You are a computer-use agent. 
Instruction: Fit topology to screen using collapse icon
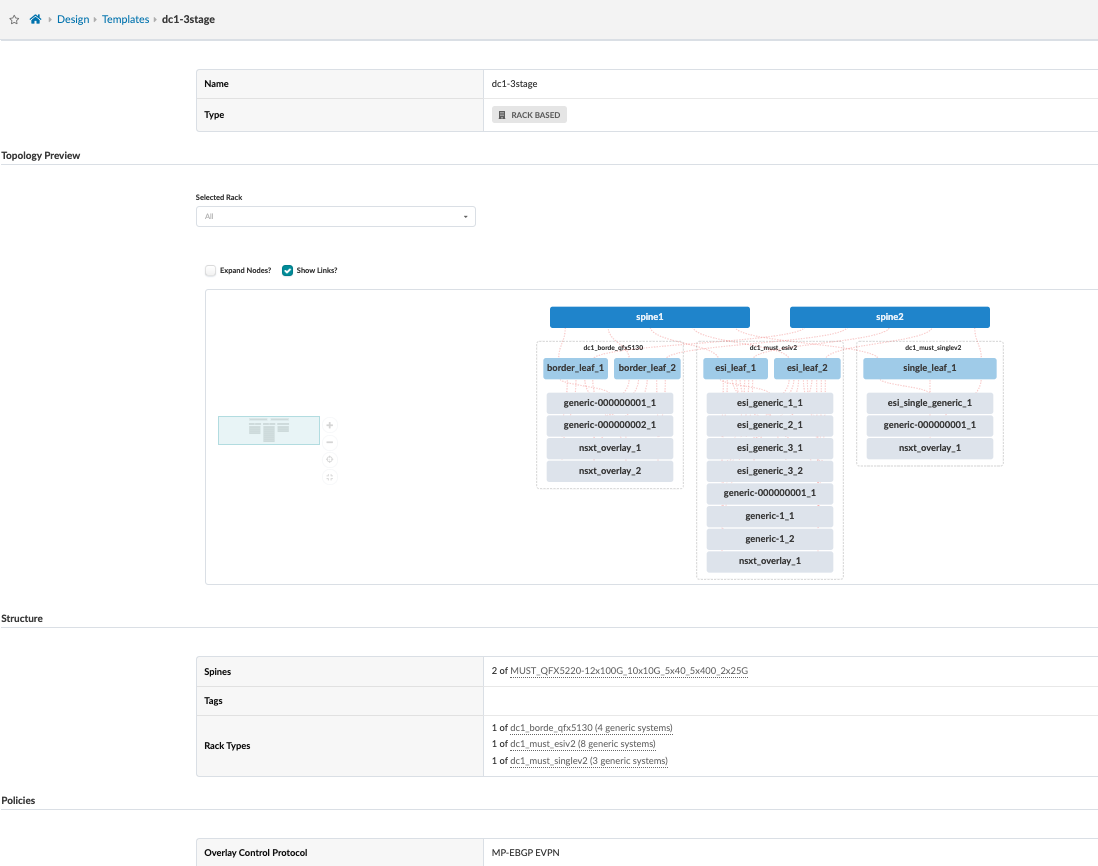pyautogui.click(x=330, y=477)
